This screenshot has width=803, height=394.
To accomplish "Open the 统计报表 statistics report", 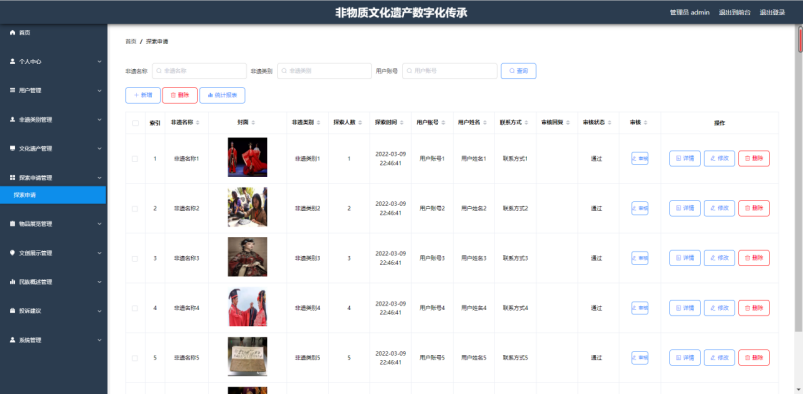I will click(x=222, y=95).
